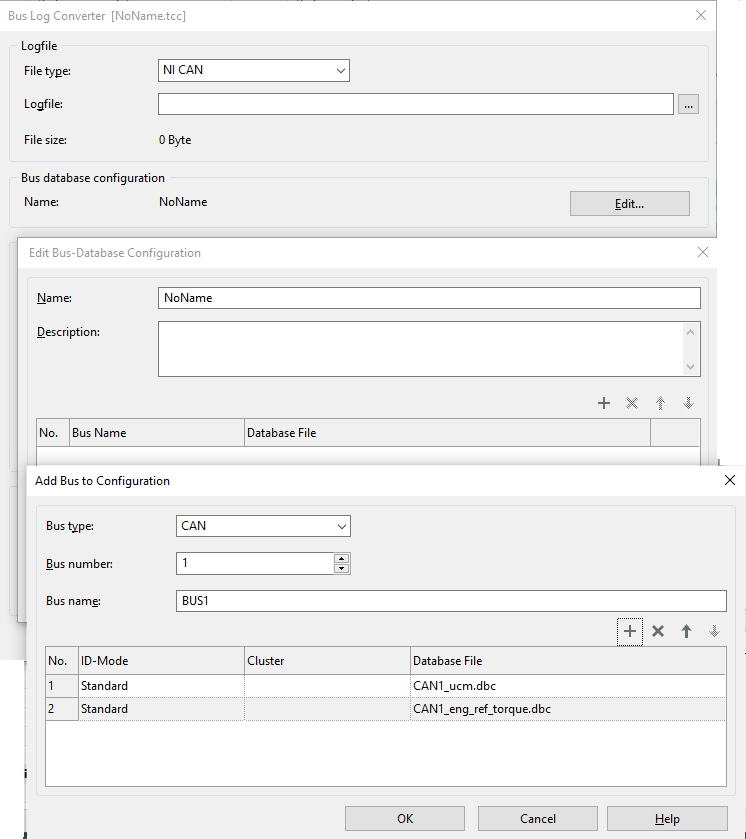Click the Bus name BUS1 text field
This screenshot has width=746, height=839.
click(450, 601)
